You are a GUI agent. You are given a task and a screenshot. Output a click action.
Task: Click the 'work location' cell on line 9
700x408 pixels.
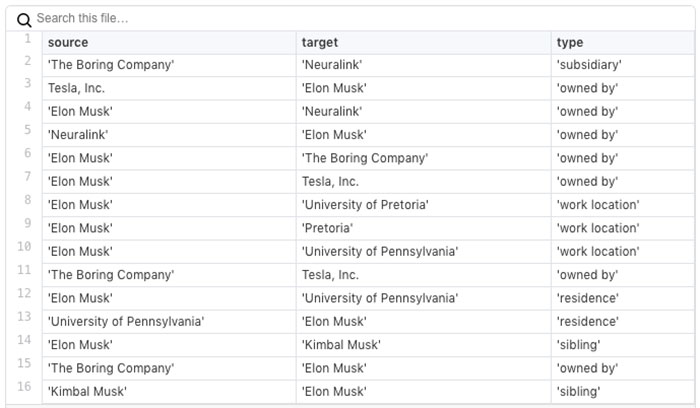[597, 228]
